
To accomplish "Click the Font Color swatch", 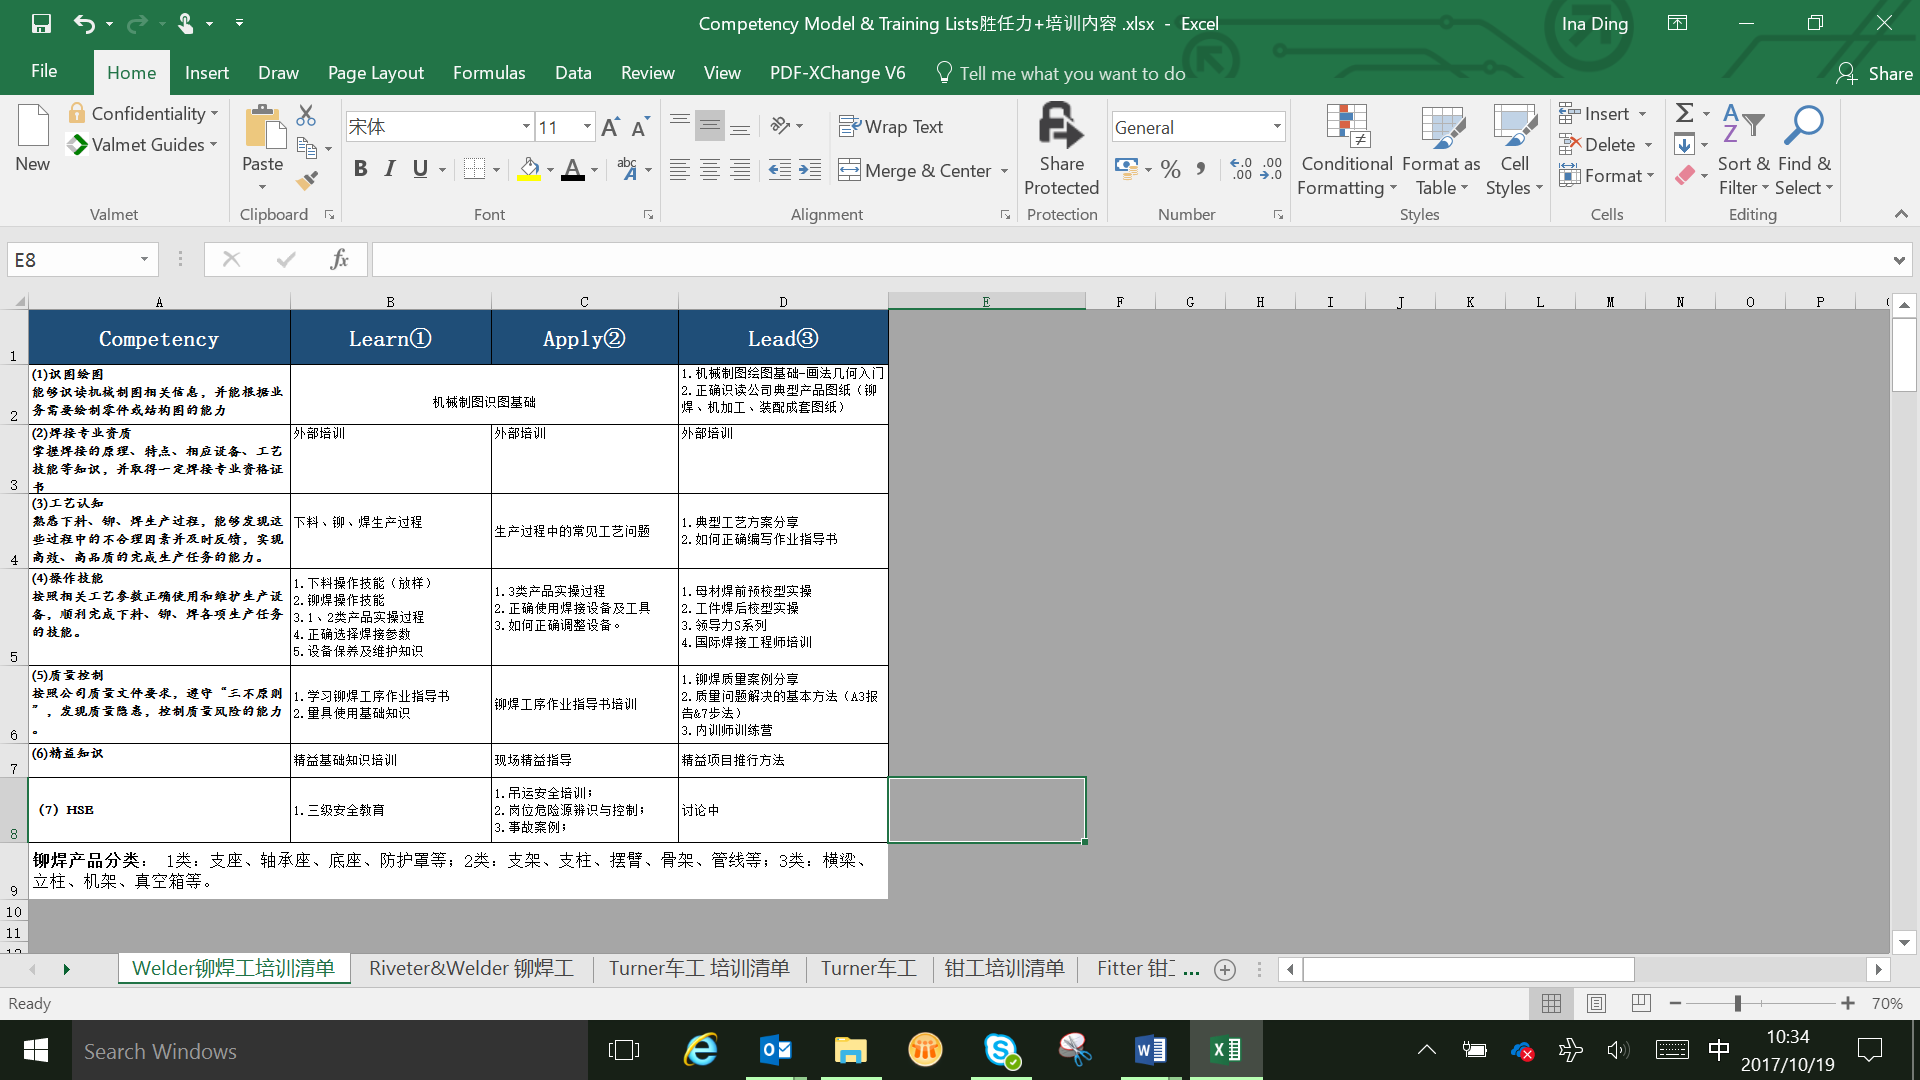I will 573,170.
